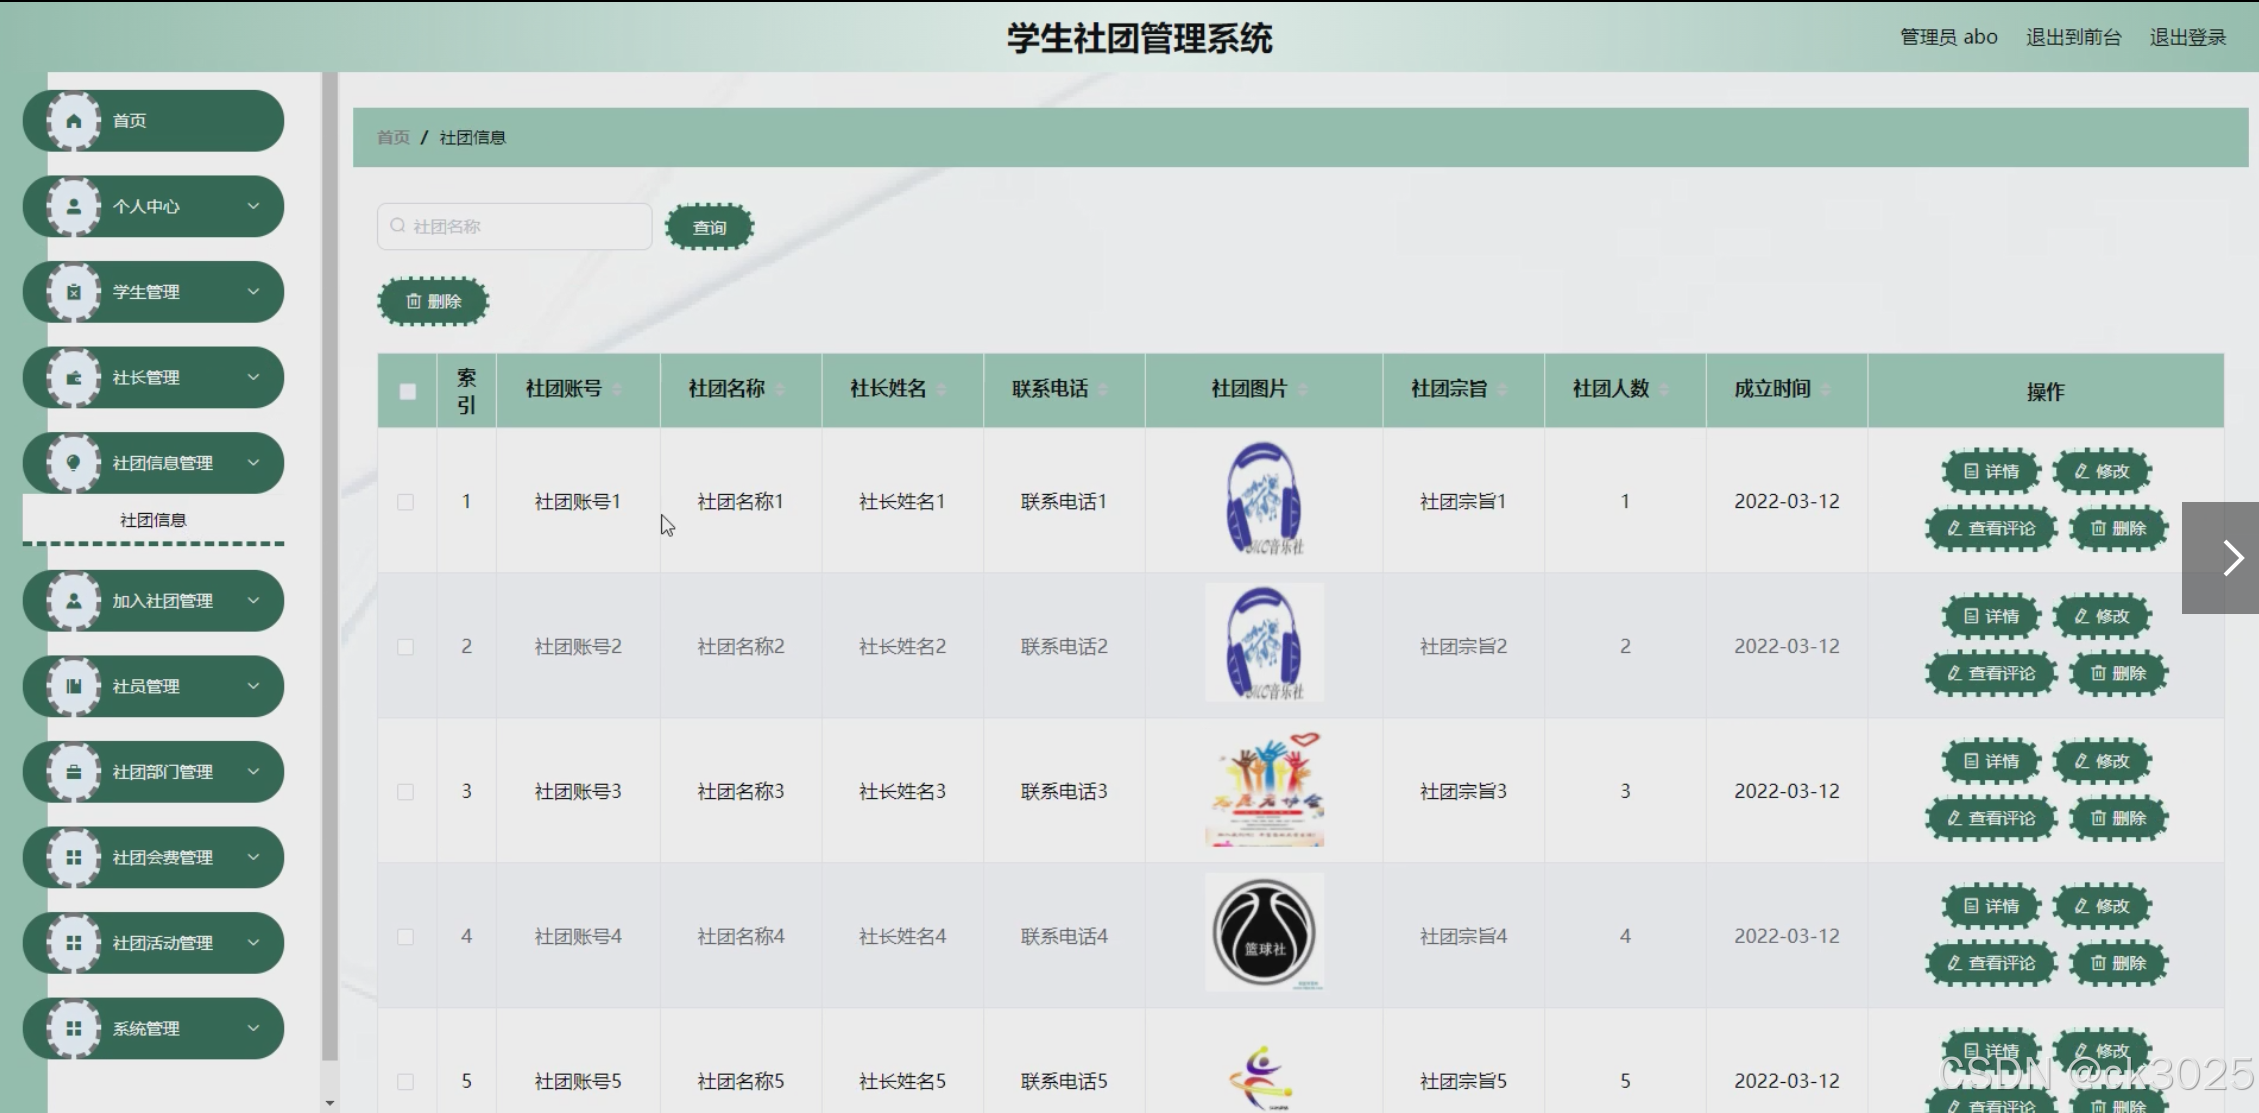Viewport: 2259px width, 1113px height.
Task: Check the checkbox for row 1
Action: [405, 502]
